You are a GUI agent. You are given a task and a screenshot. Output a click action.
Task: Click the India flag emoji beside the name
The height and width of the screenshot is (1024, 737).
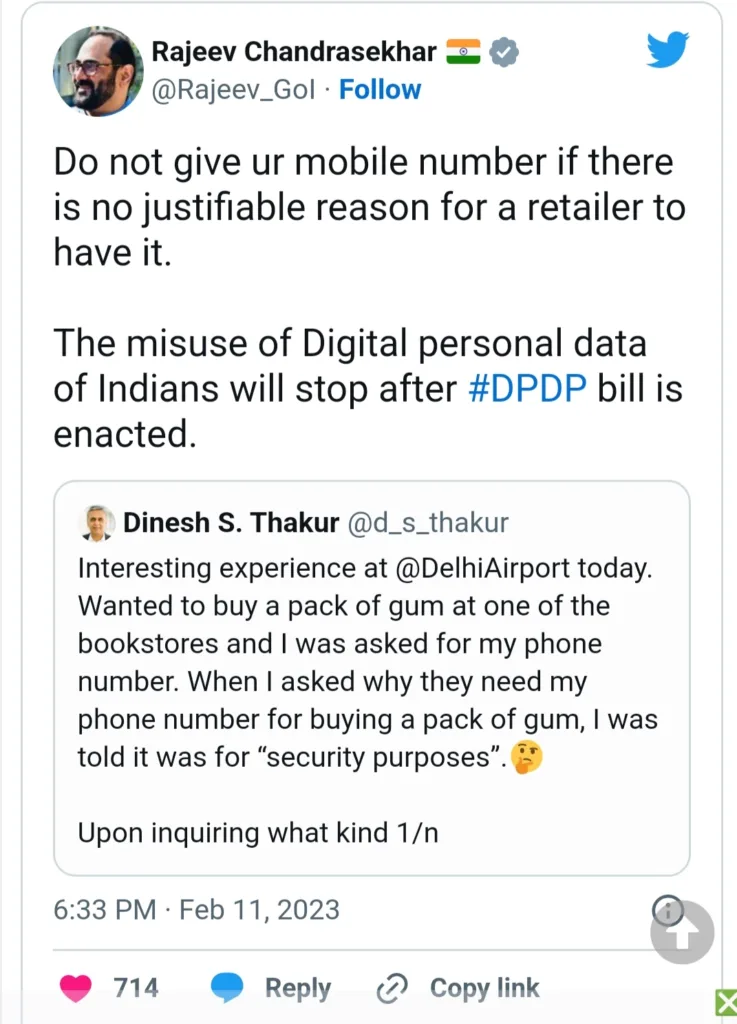coord(463,50)
